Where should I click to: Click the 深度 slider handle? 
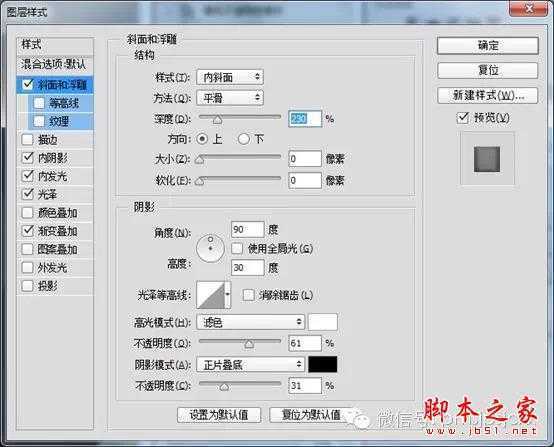[217, 120]
